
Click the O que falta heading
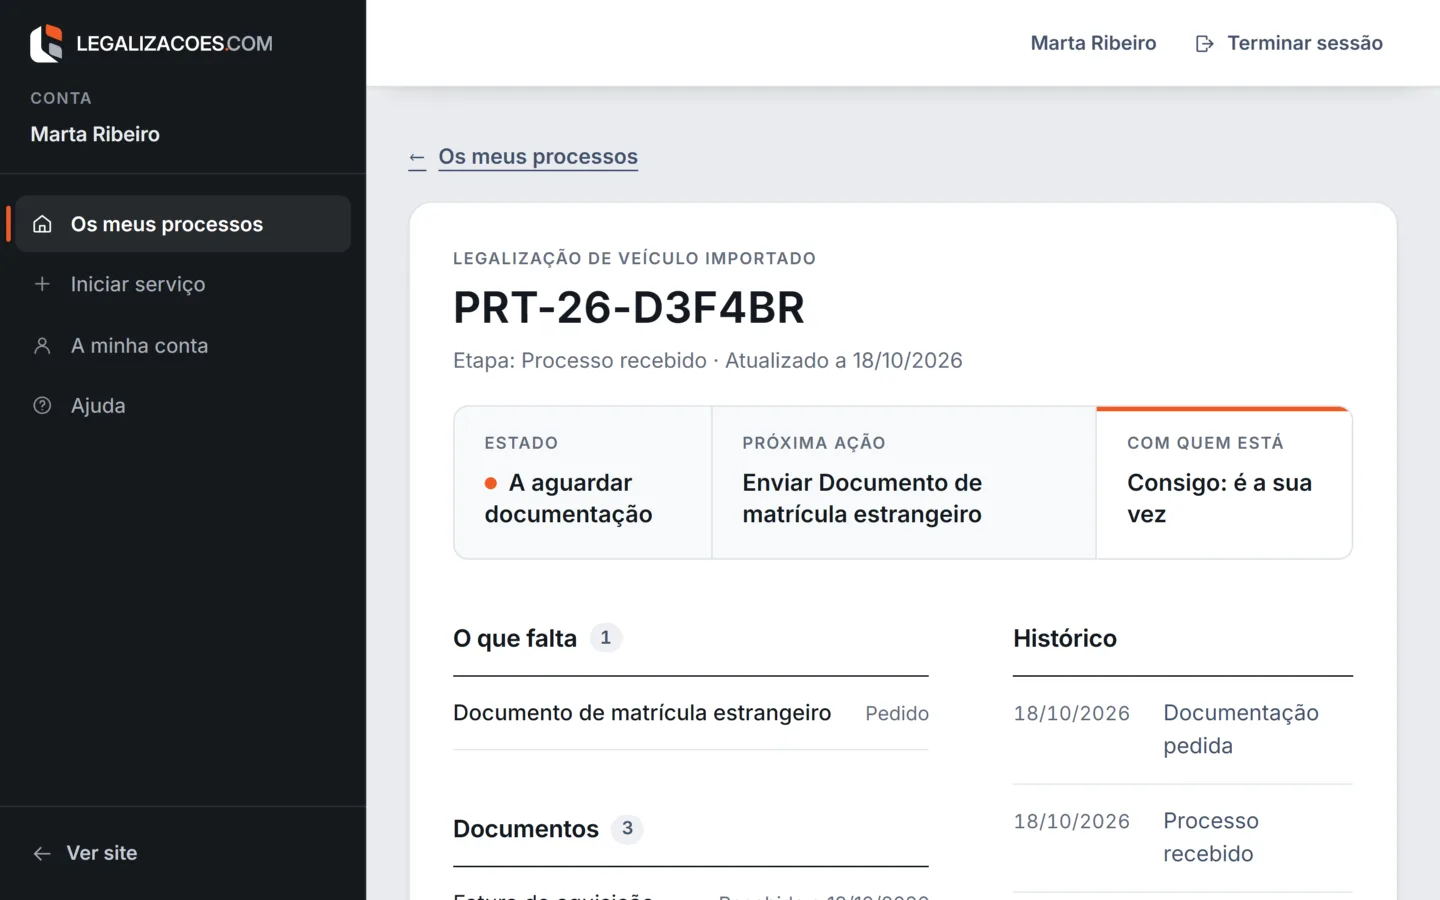pos(515,638)
